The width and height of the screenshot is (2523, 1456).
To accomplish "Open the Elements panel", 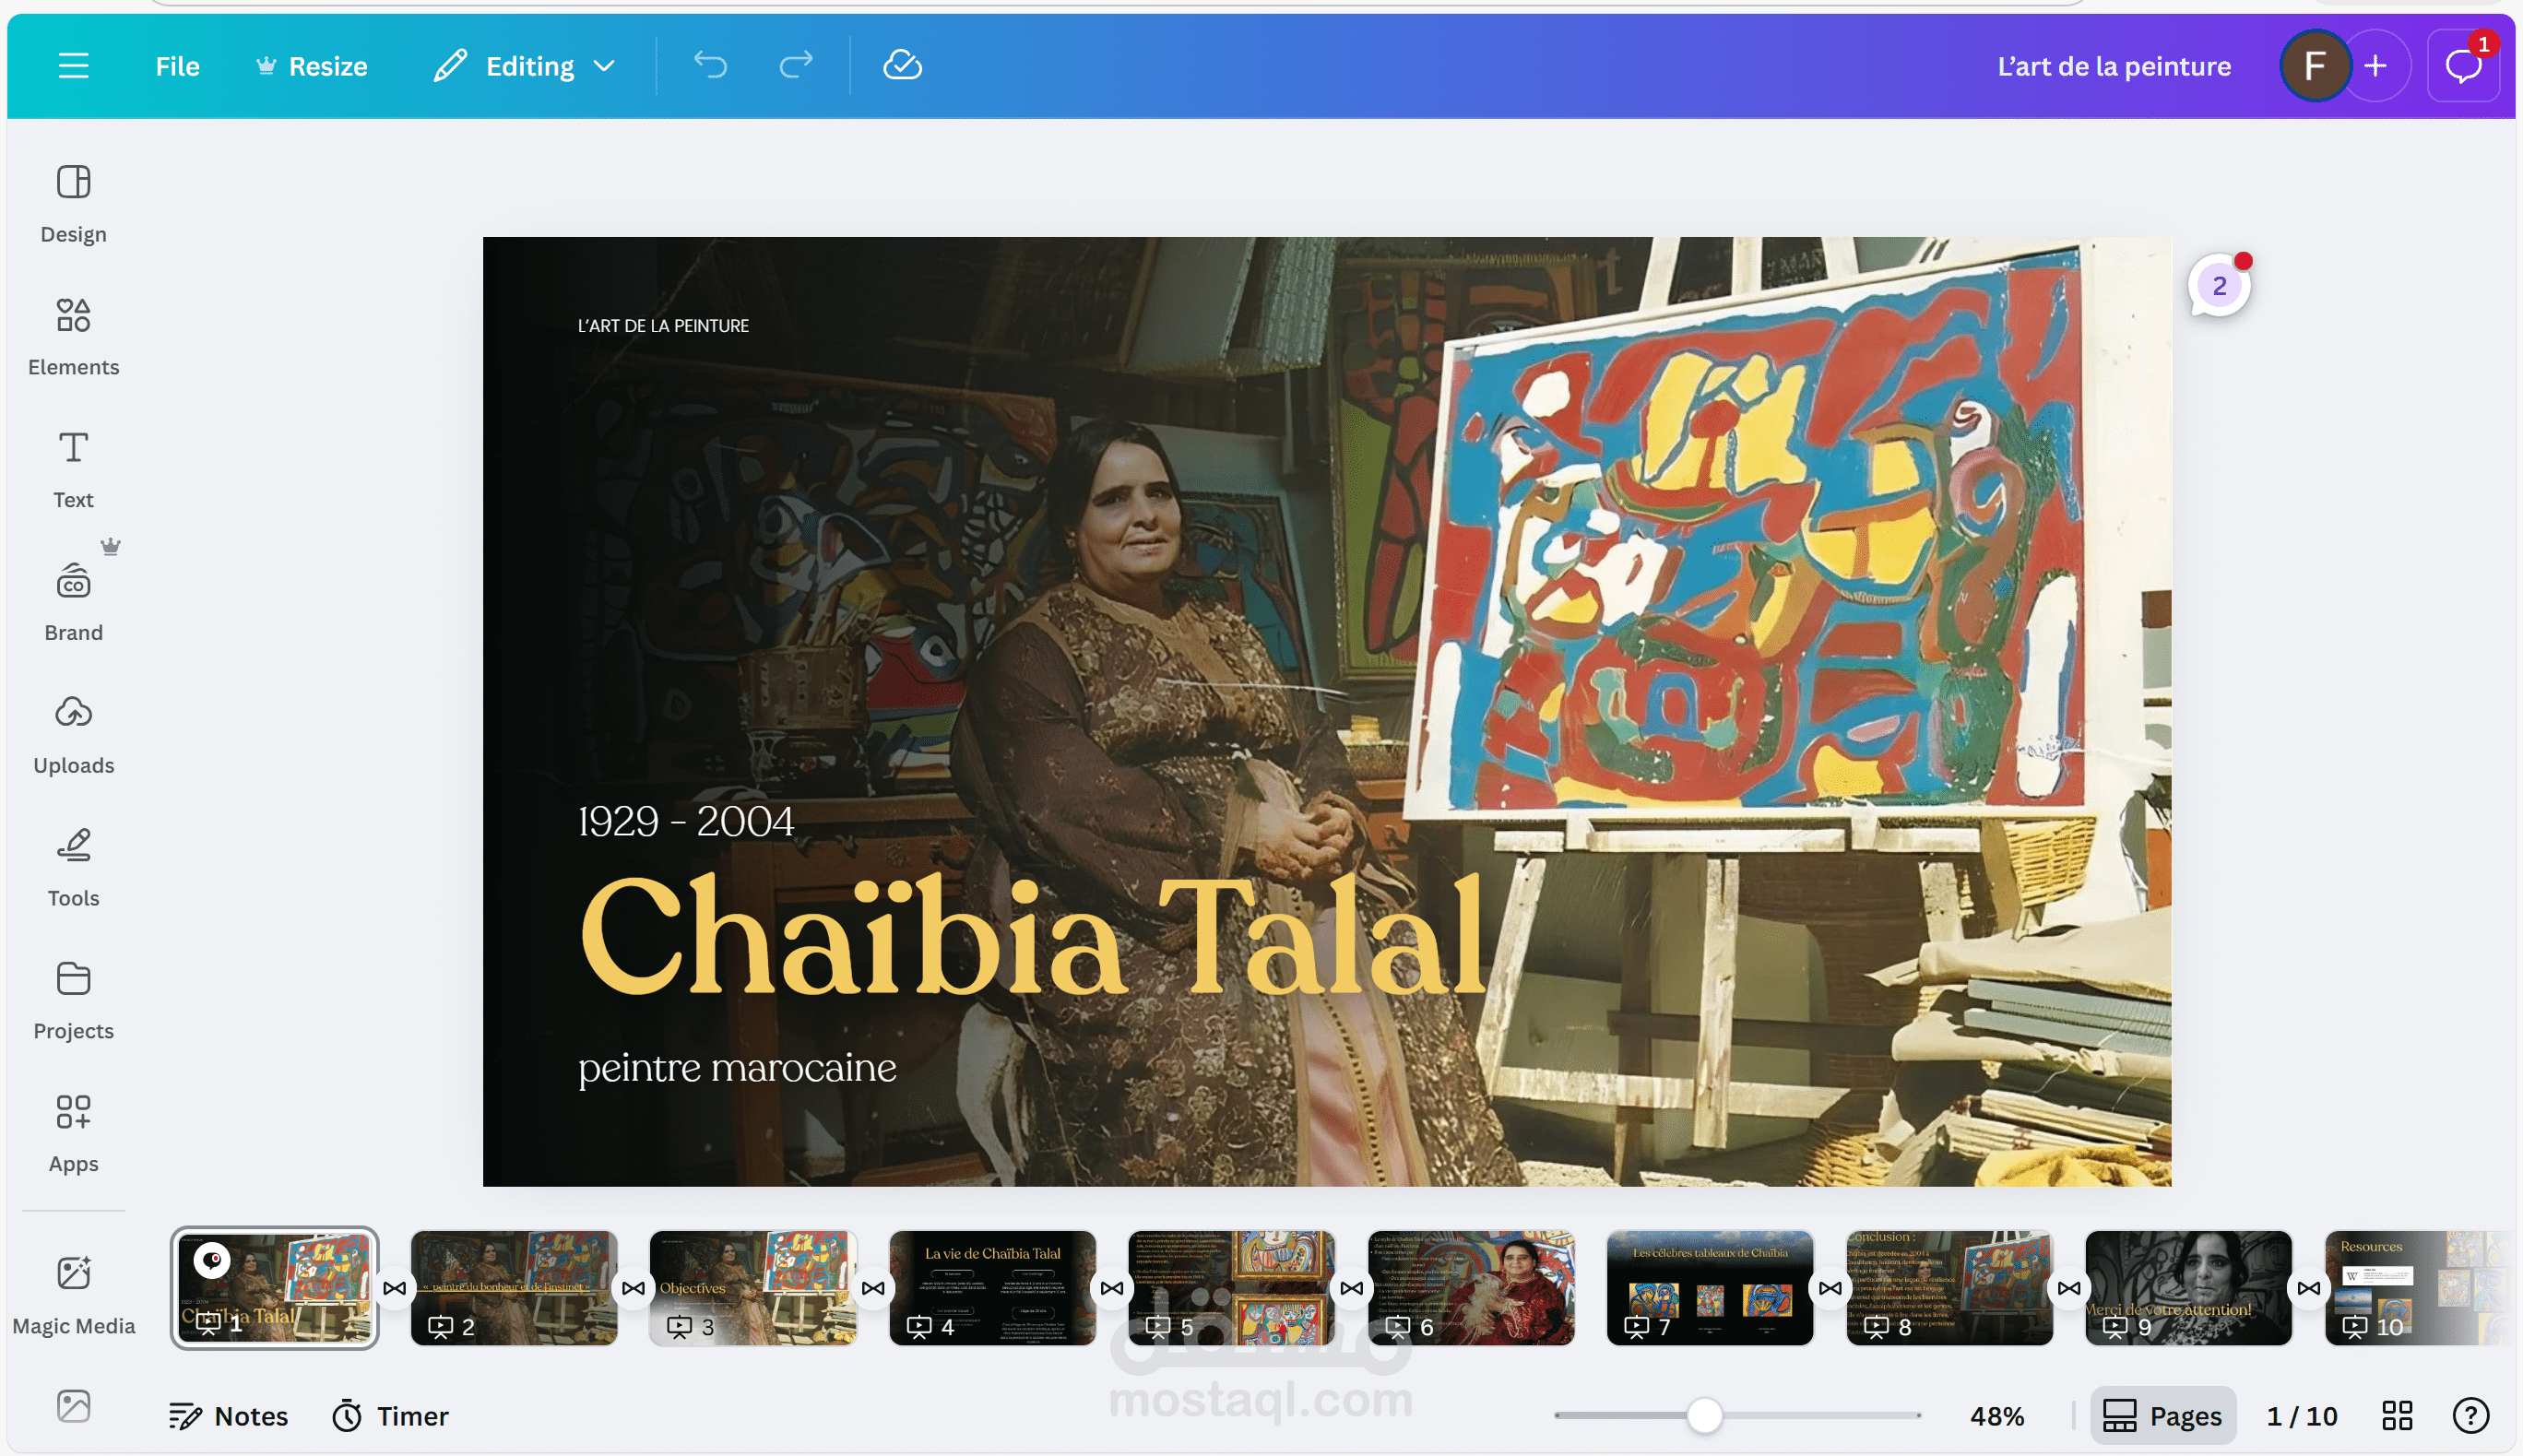I will [x=73, y=337].
